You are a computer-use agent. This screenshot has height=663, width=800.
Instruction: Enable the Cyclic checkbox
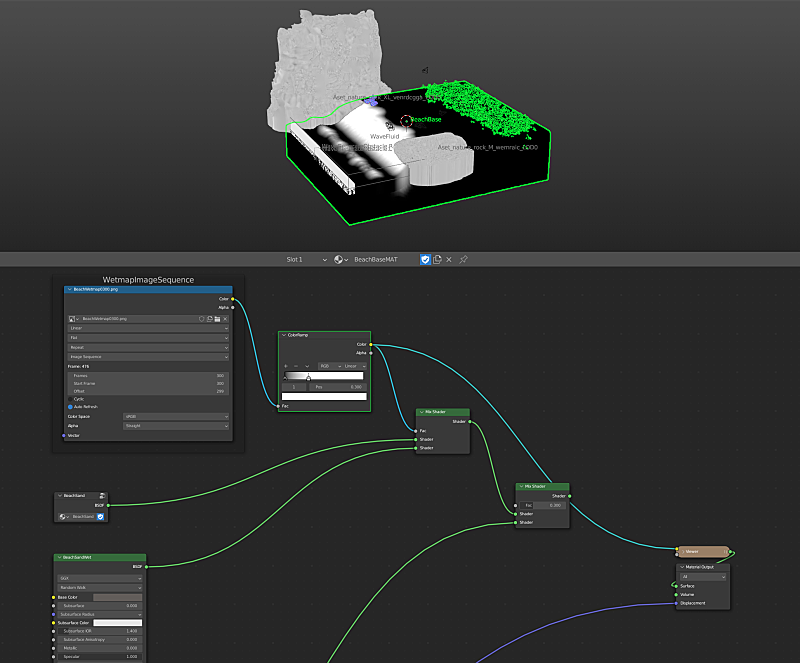coord(70,398)
